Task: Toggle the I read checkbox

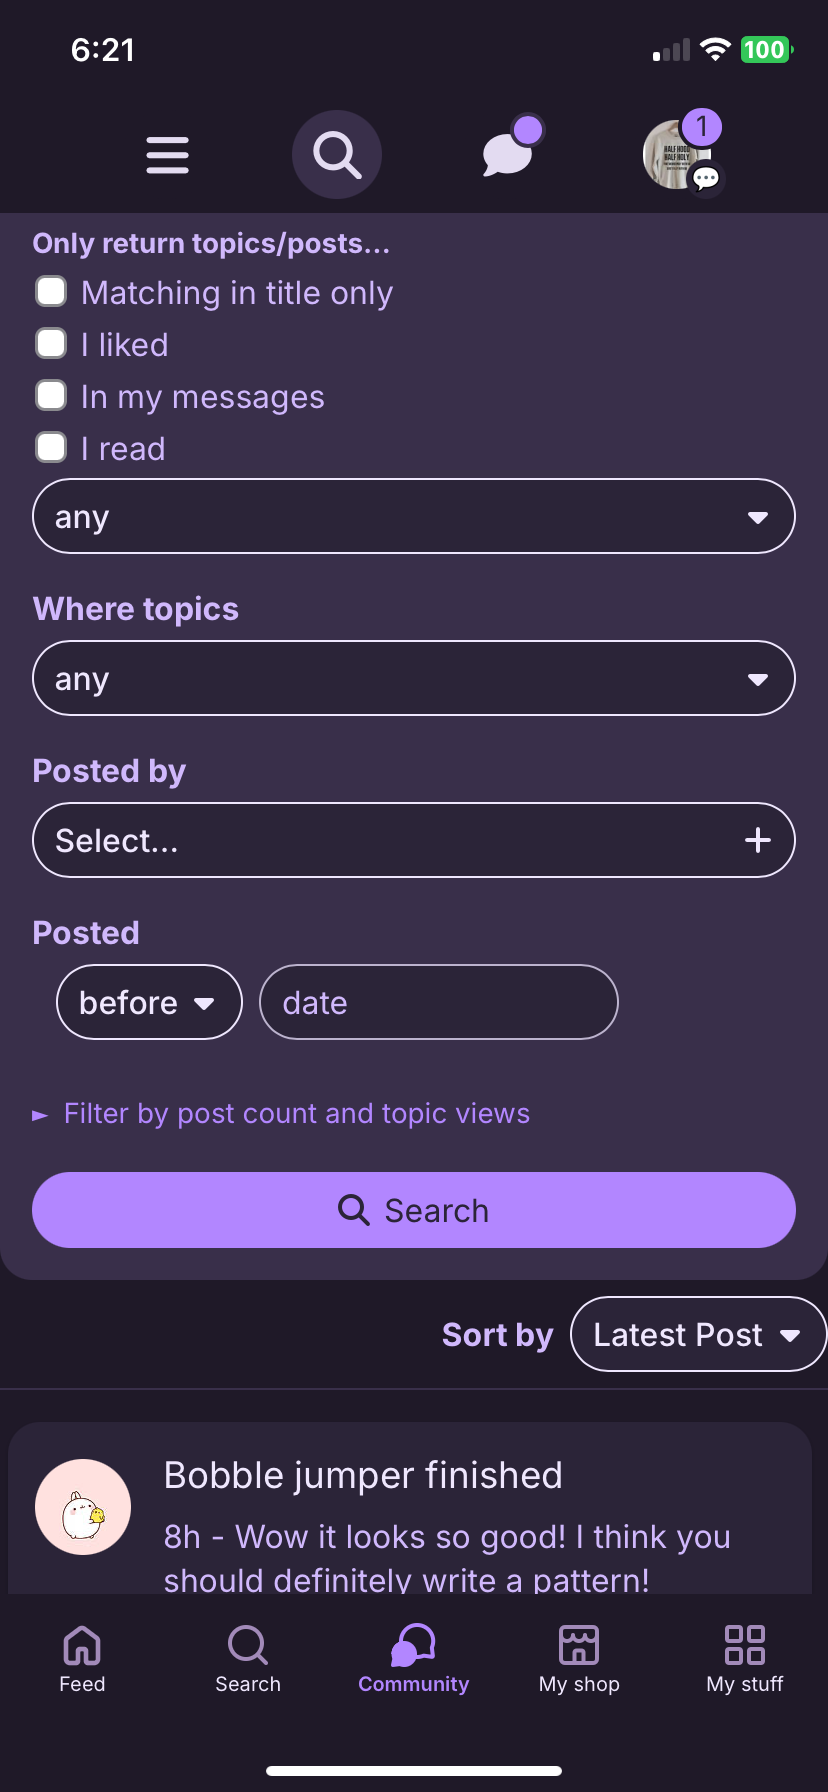Action: [51, 448]
